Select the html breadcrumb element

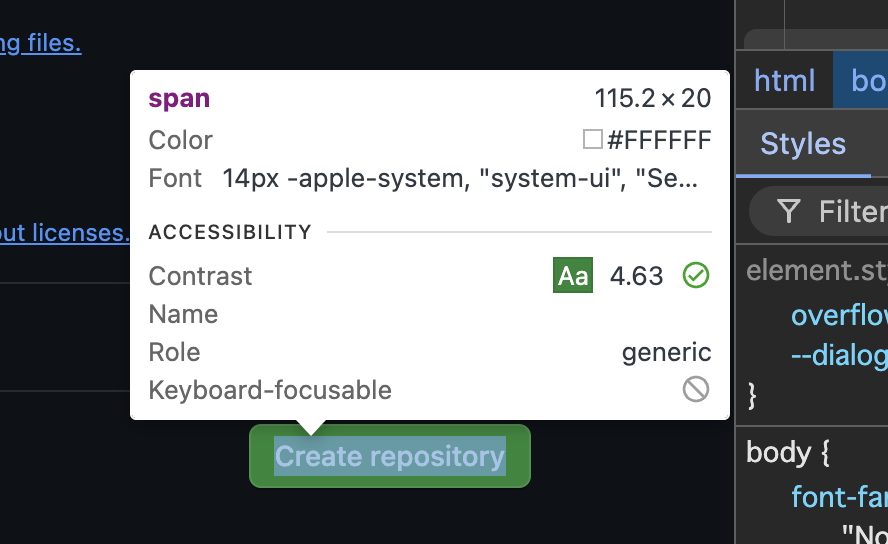click(784, 80)
